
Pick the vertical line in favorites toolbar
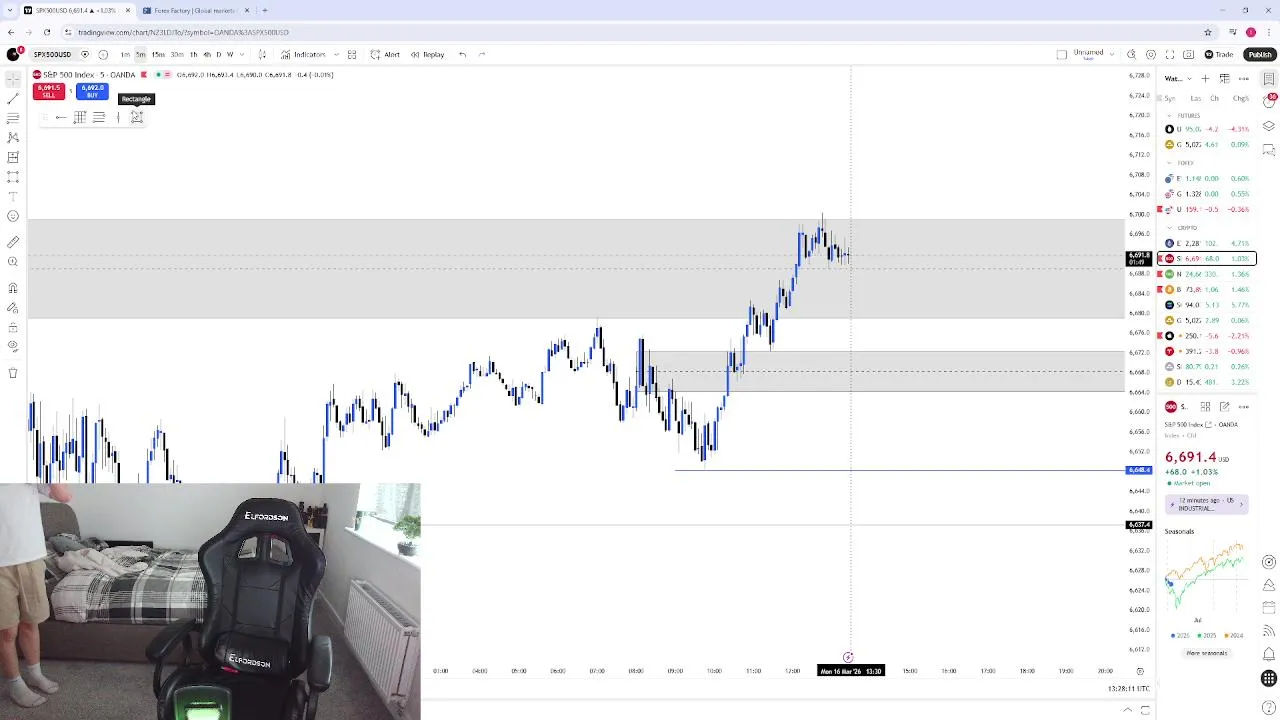[118, 117]
